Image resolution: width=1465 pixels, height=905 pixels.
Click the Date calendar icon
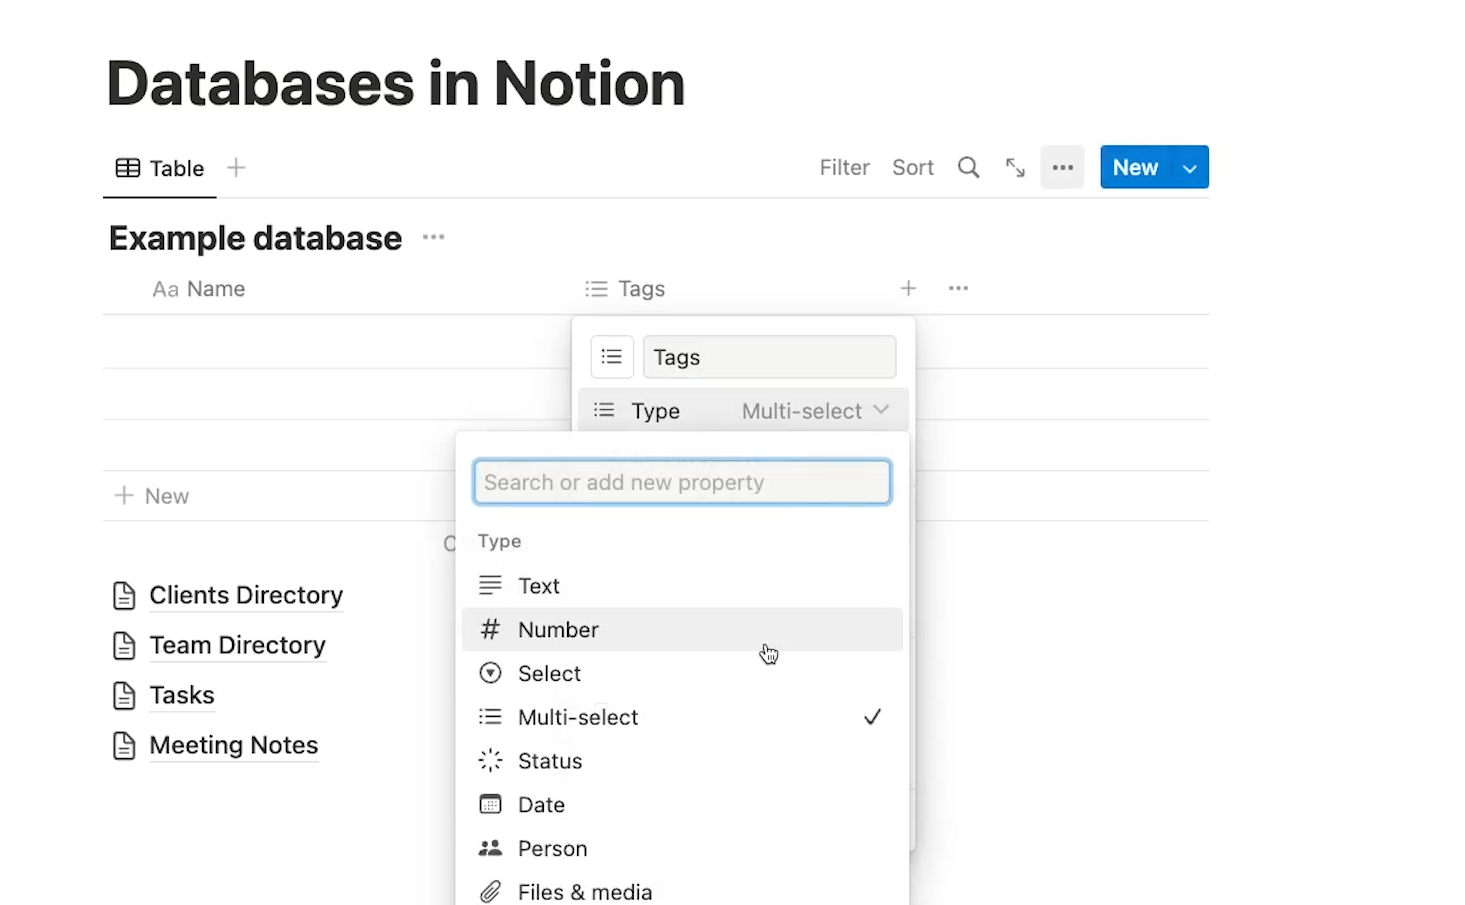[x=490, y=804]
